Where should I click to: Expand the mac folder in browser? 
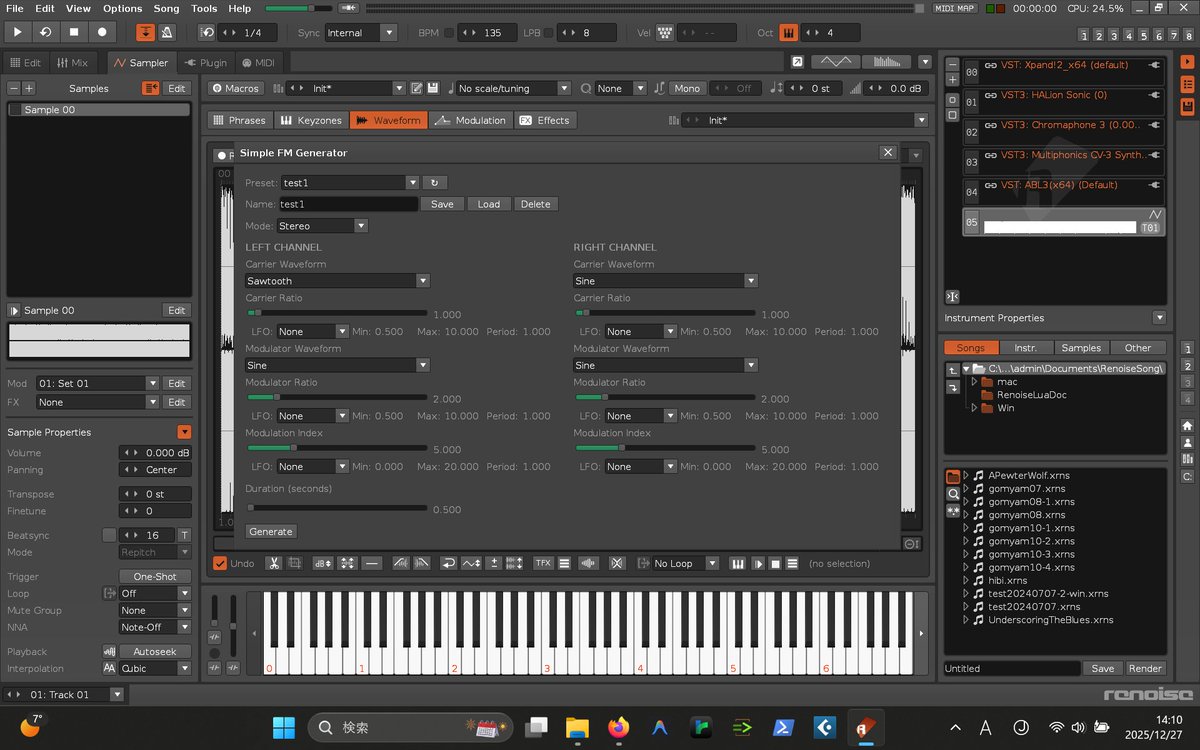(974, 381)
